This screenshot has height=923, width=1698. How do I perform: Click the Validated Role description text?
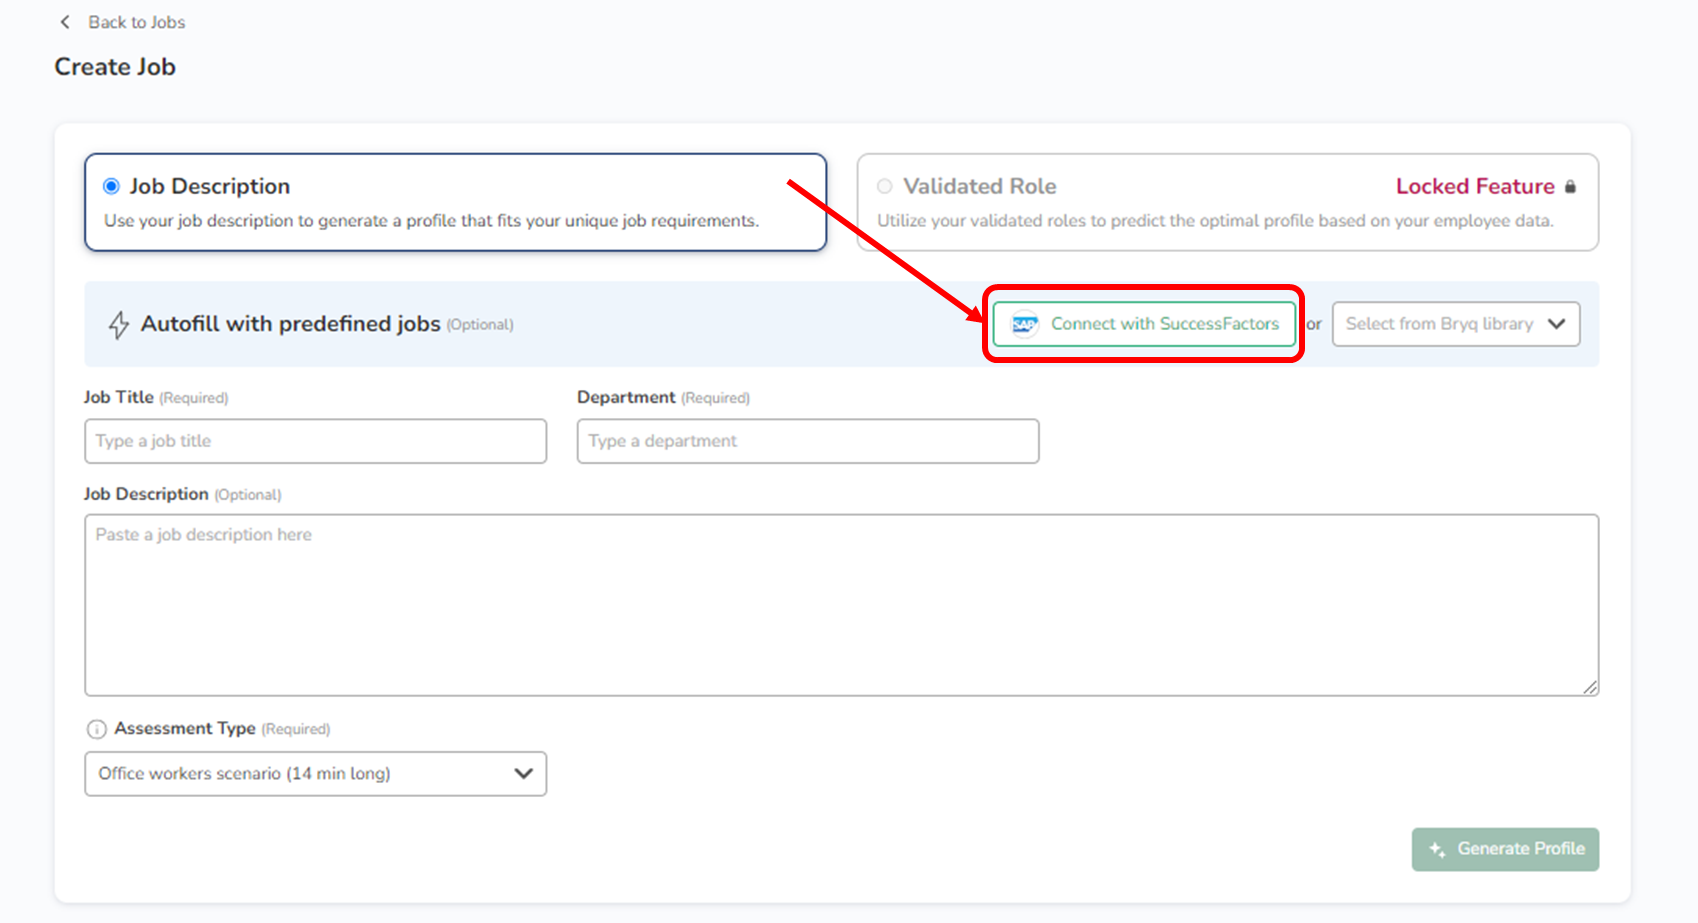[1214, 221]
